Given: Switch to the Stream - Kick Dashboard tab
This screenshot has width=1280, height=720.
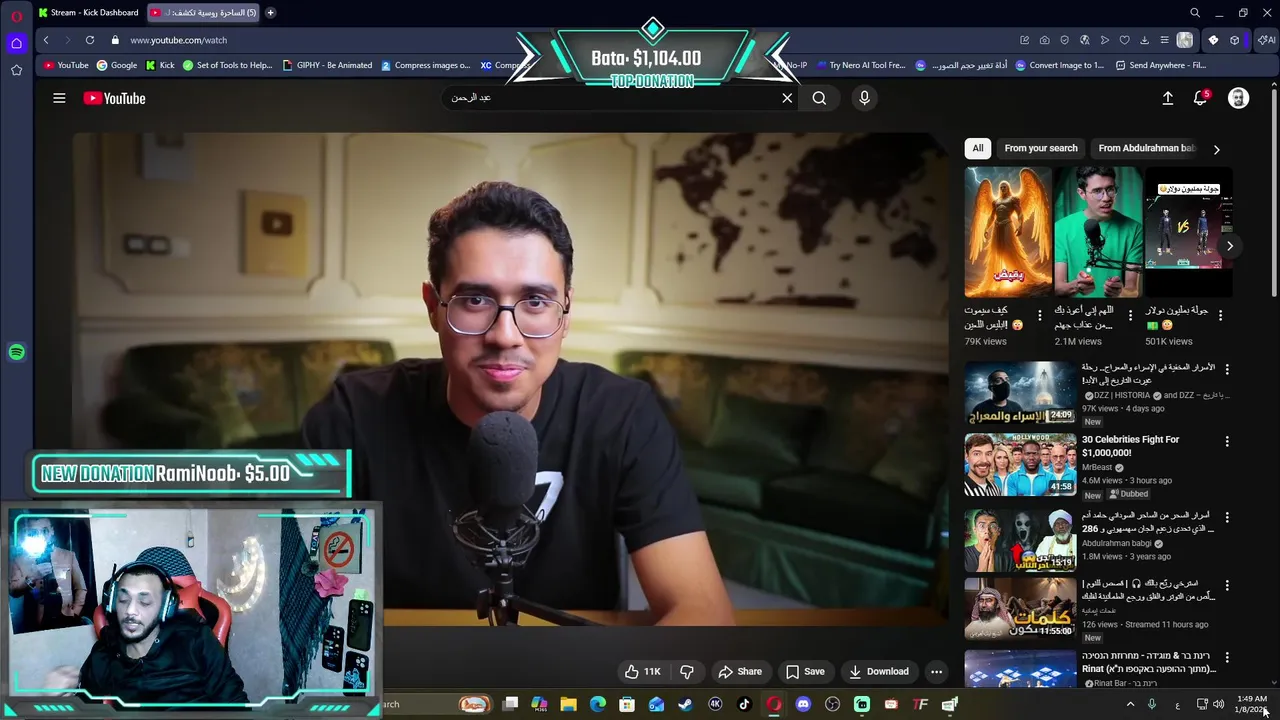Looking at the screenshot, I should [88, 12].
